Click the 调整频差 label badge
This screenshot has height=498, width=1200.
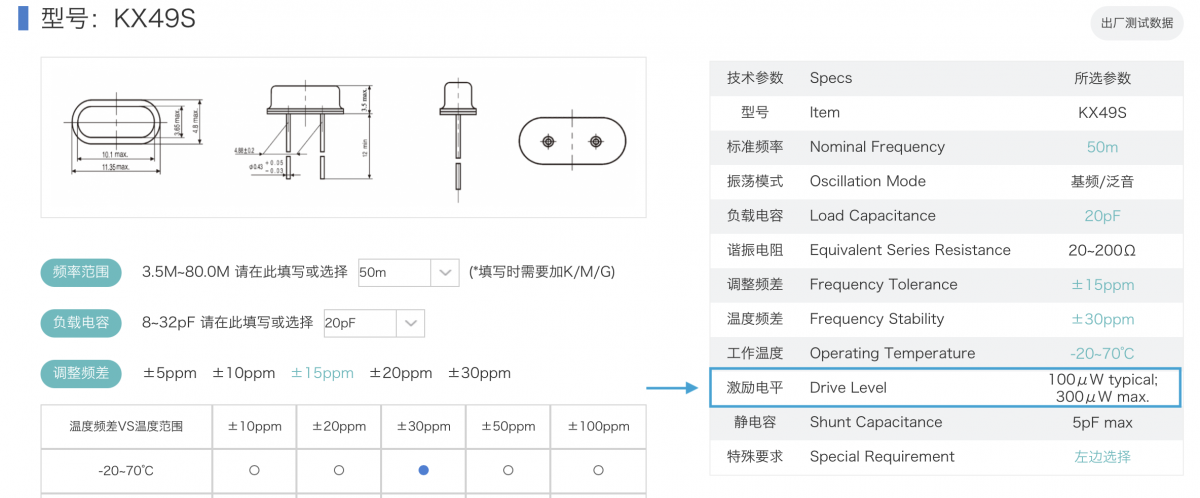[x=81, y=373]
